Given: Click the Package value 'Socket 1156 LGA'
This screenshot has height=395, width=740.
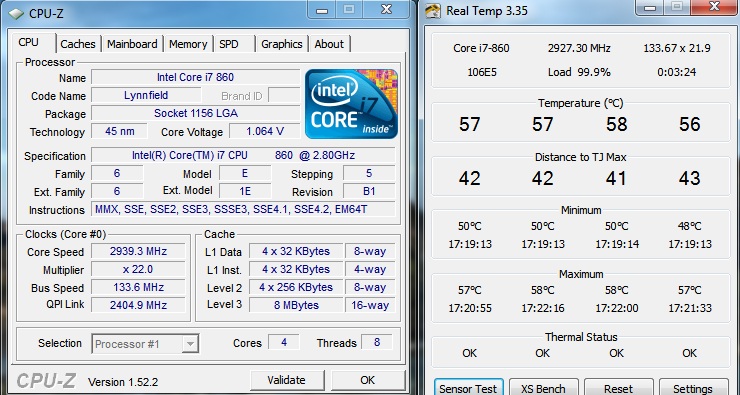Looking at the screenshot, I should pos(195,113).
